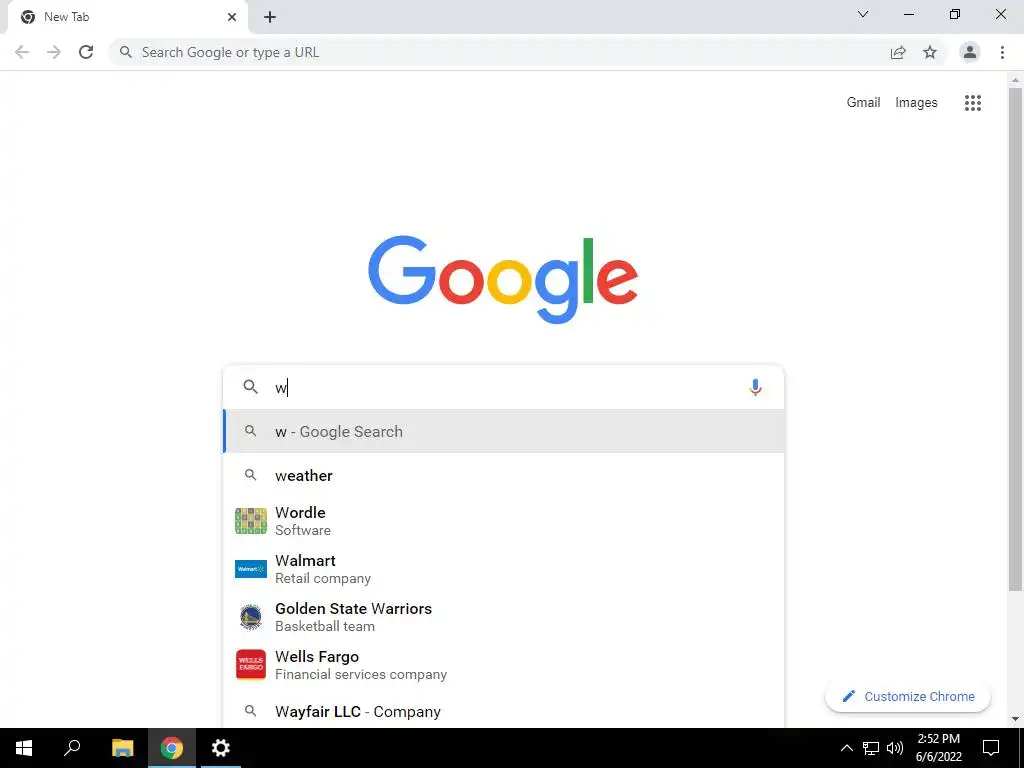The height and width of the screenshot is (768, 1024).
Task: Click the Wells Fargo logo thumbnail
Action: (x=251, y=665)
